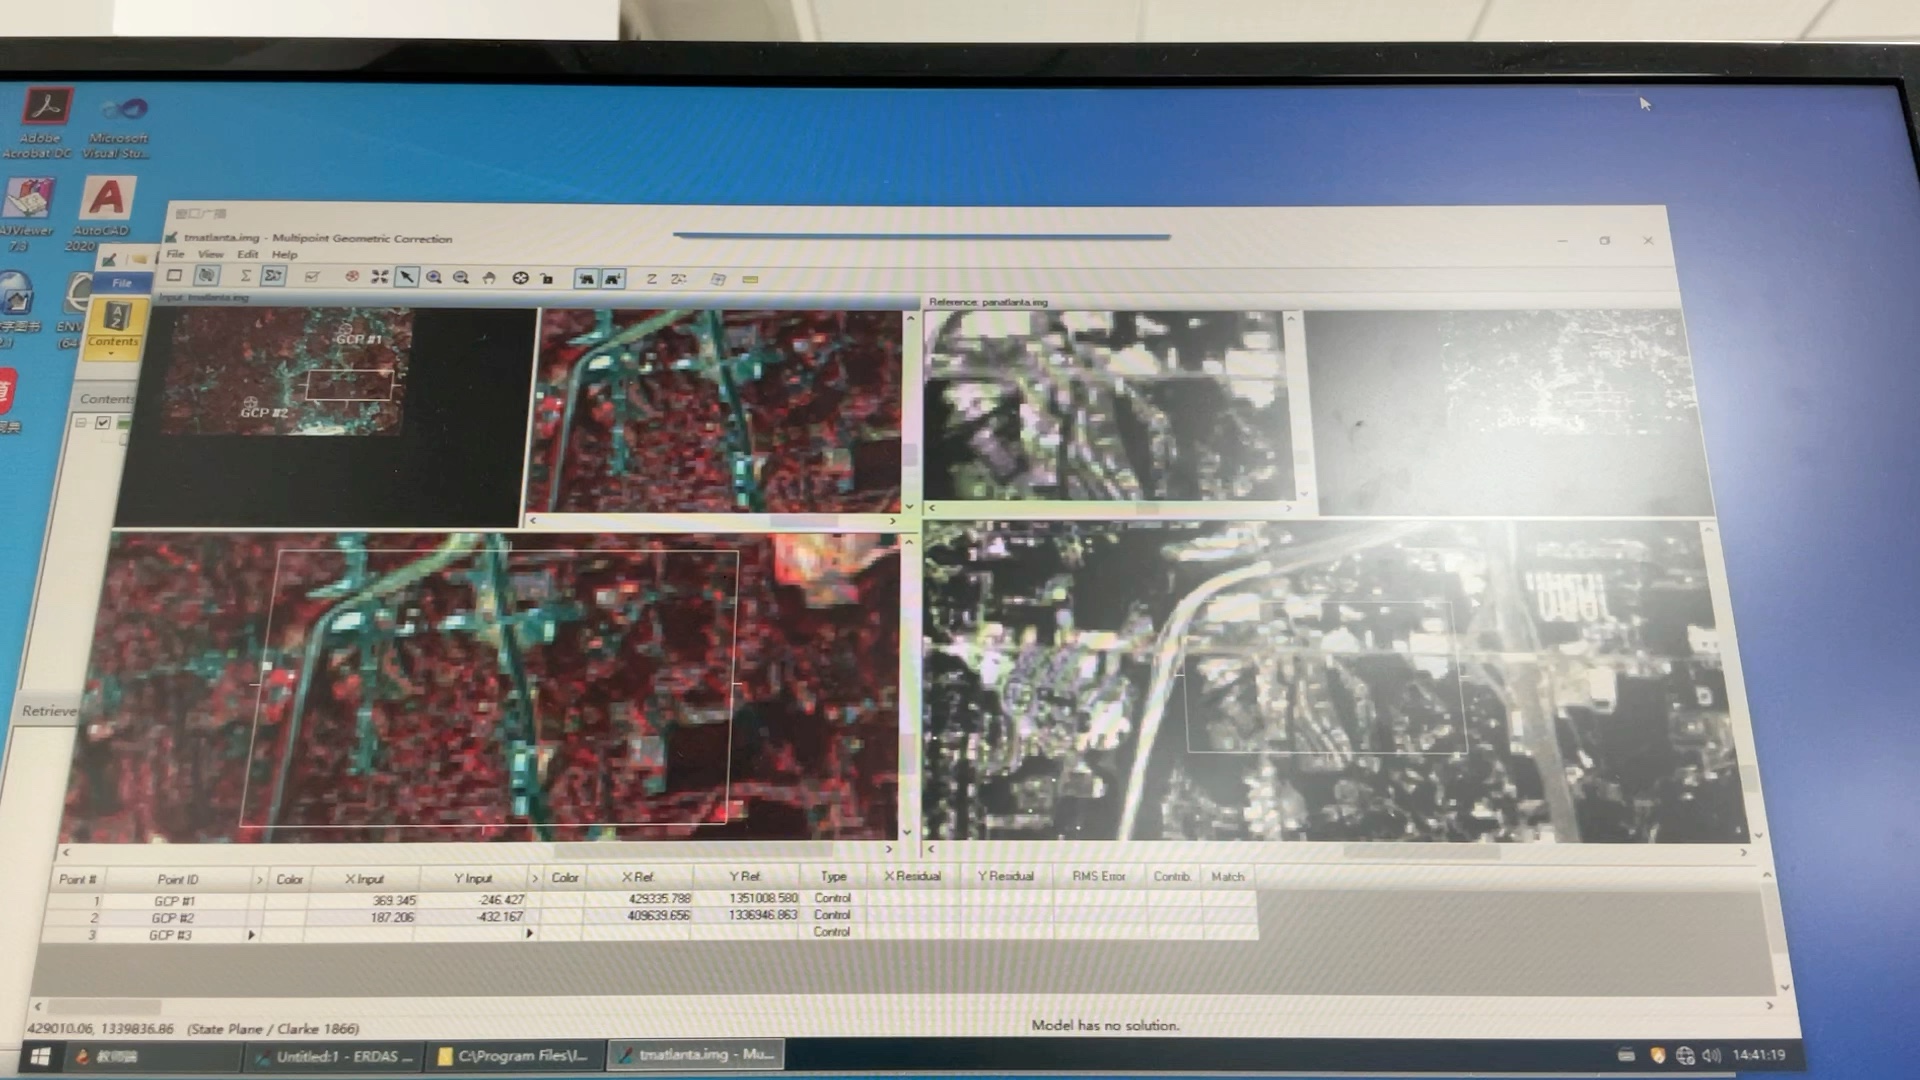Click the lock tool icon
1920x1080 pixels.
pos(547,278)
